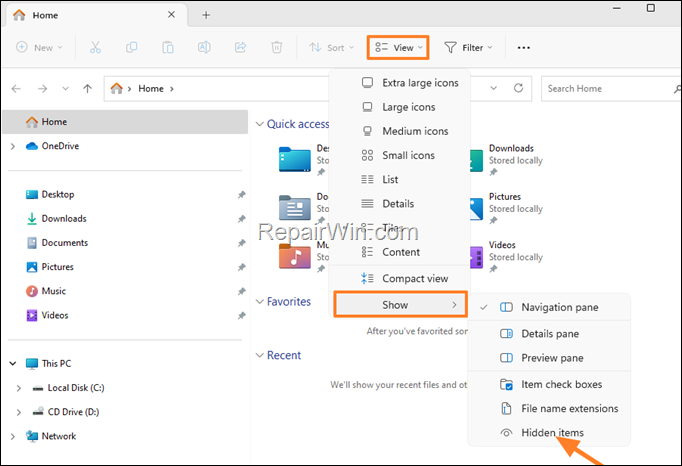682x466 pixels.
Task: Click the Delete trash can icon
Action: (x=277, y=47)
